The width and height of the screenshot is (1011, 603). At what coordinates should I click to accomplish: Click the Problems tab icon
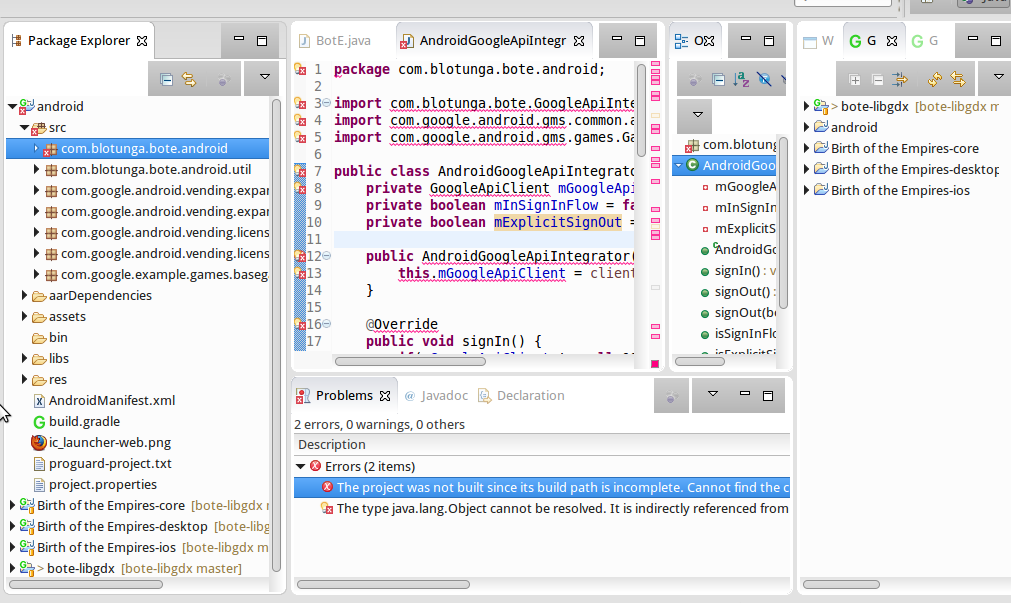coord(303,396)
